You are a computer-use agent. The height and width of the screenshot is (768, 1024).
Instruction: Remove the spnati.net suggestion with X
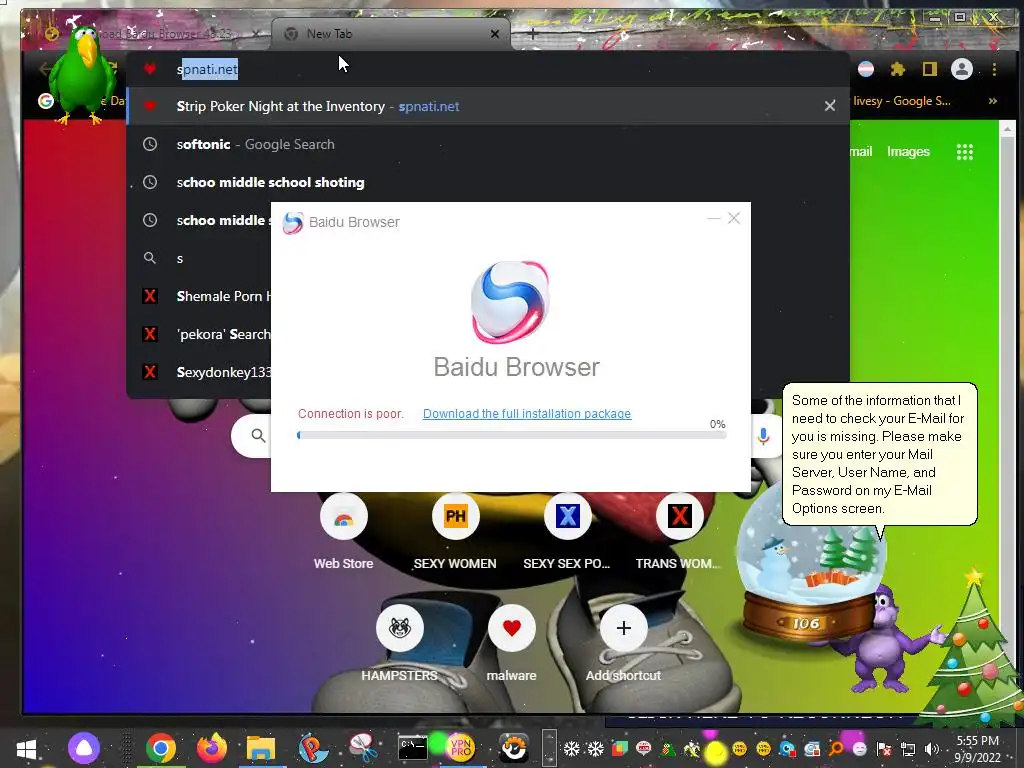pos(829,106)
